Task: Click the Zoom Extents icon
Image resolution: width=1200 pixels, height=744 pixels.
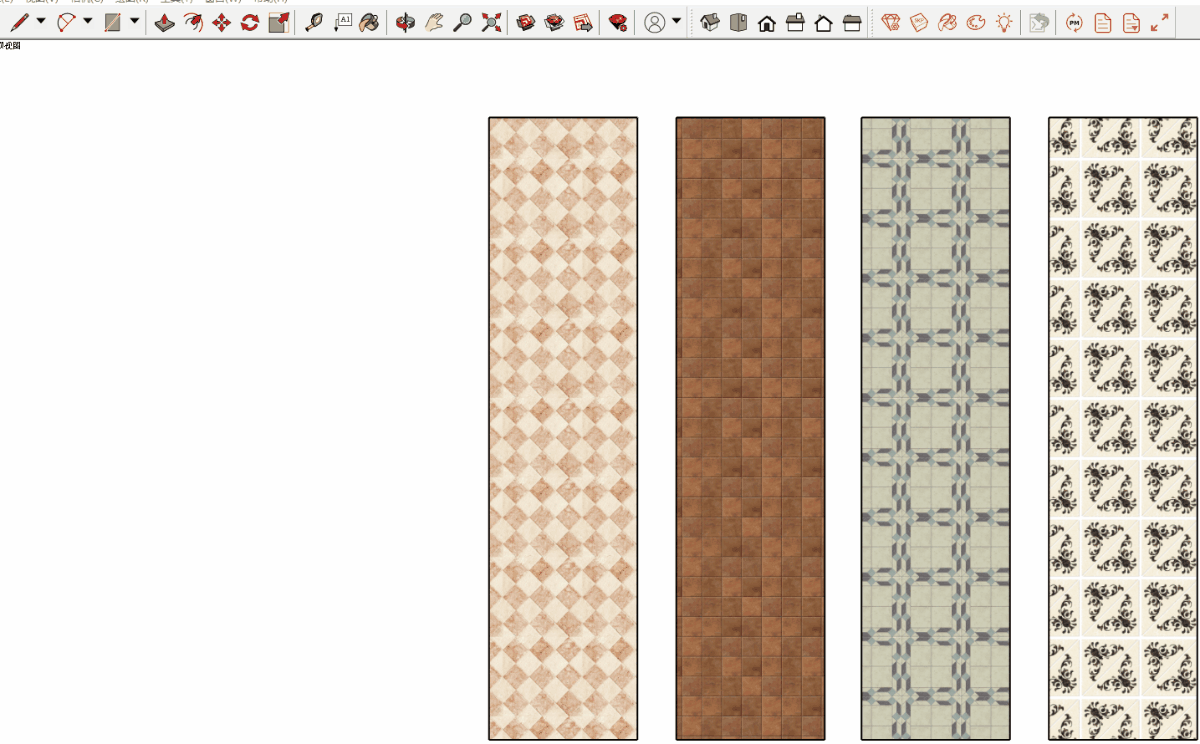Action: [x=491, y=22]
